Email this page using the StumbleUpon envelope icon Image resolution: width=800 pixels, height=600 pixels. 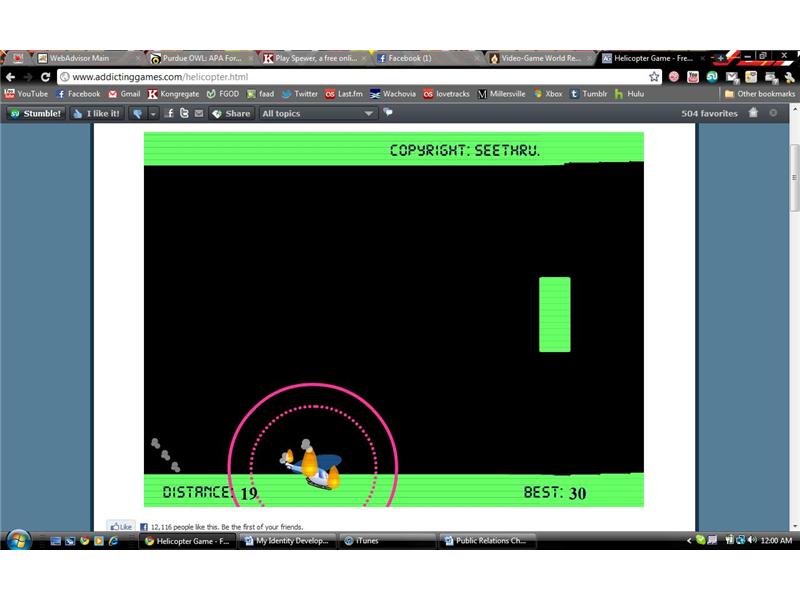197,113
